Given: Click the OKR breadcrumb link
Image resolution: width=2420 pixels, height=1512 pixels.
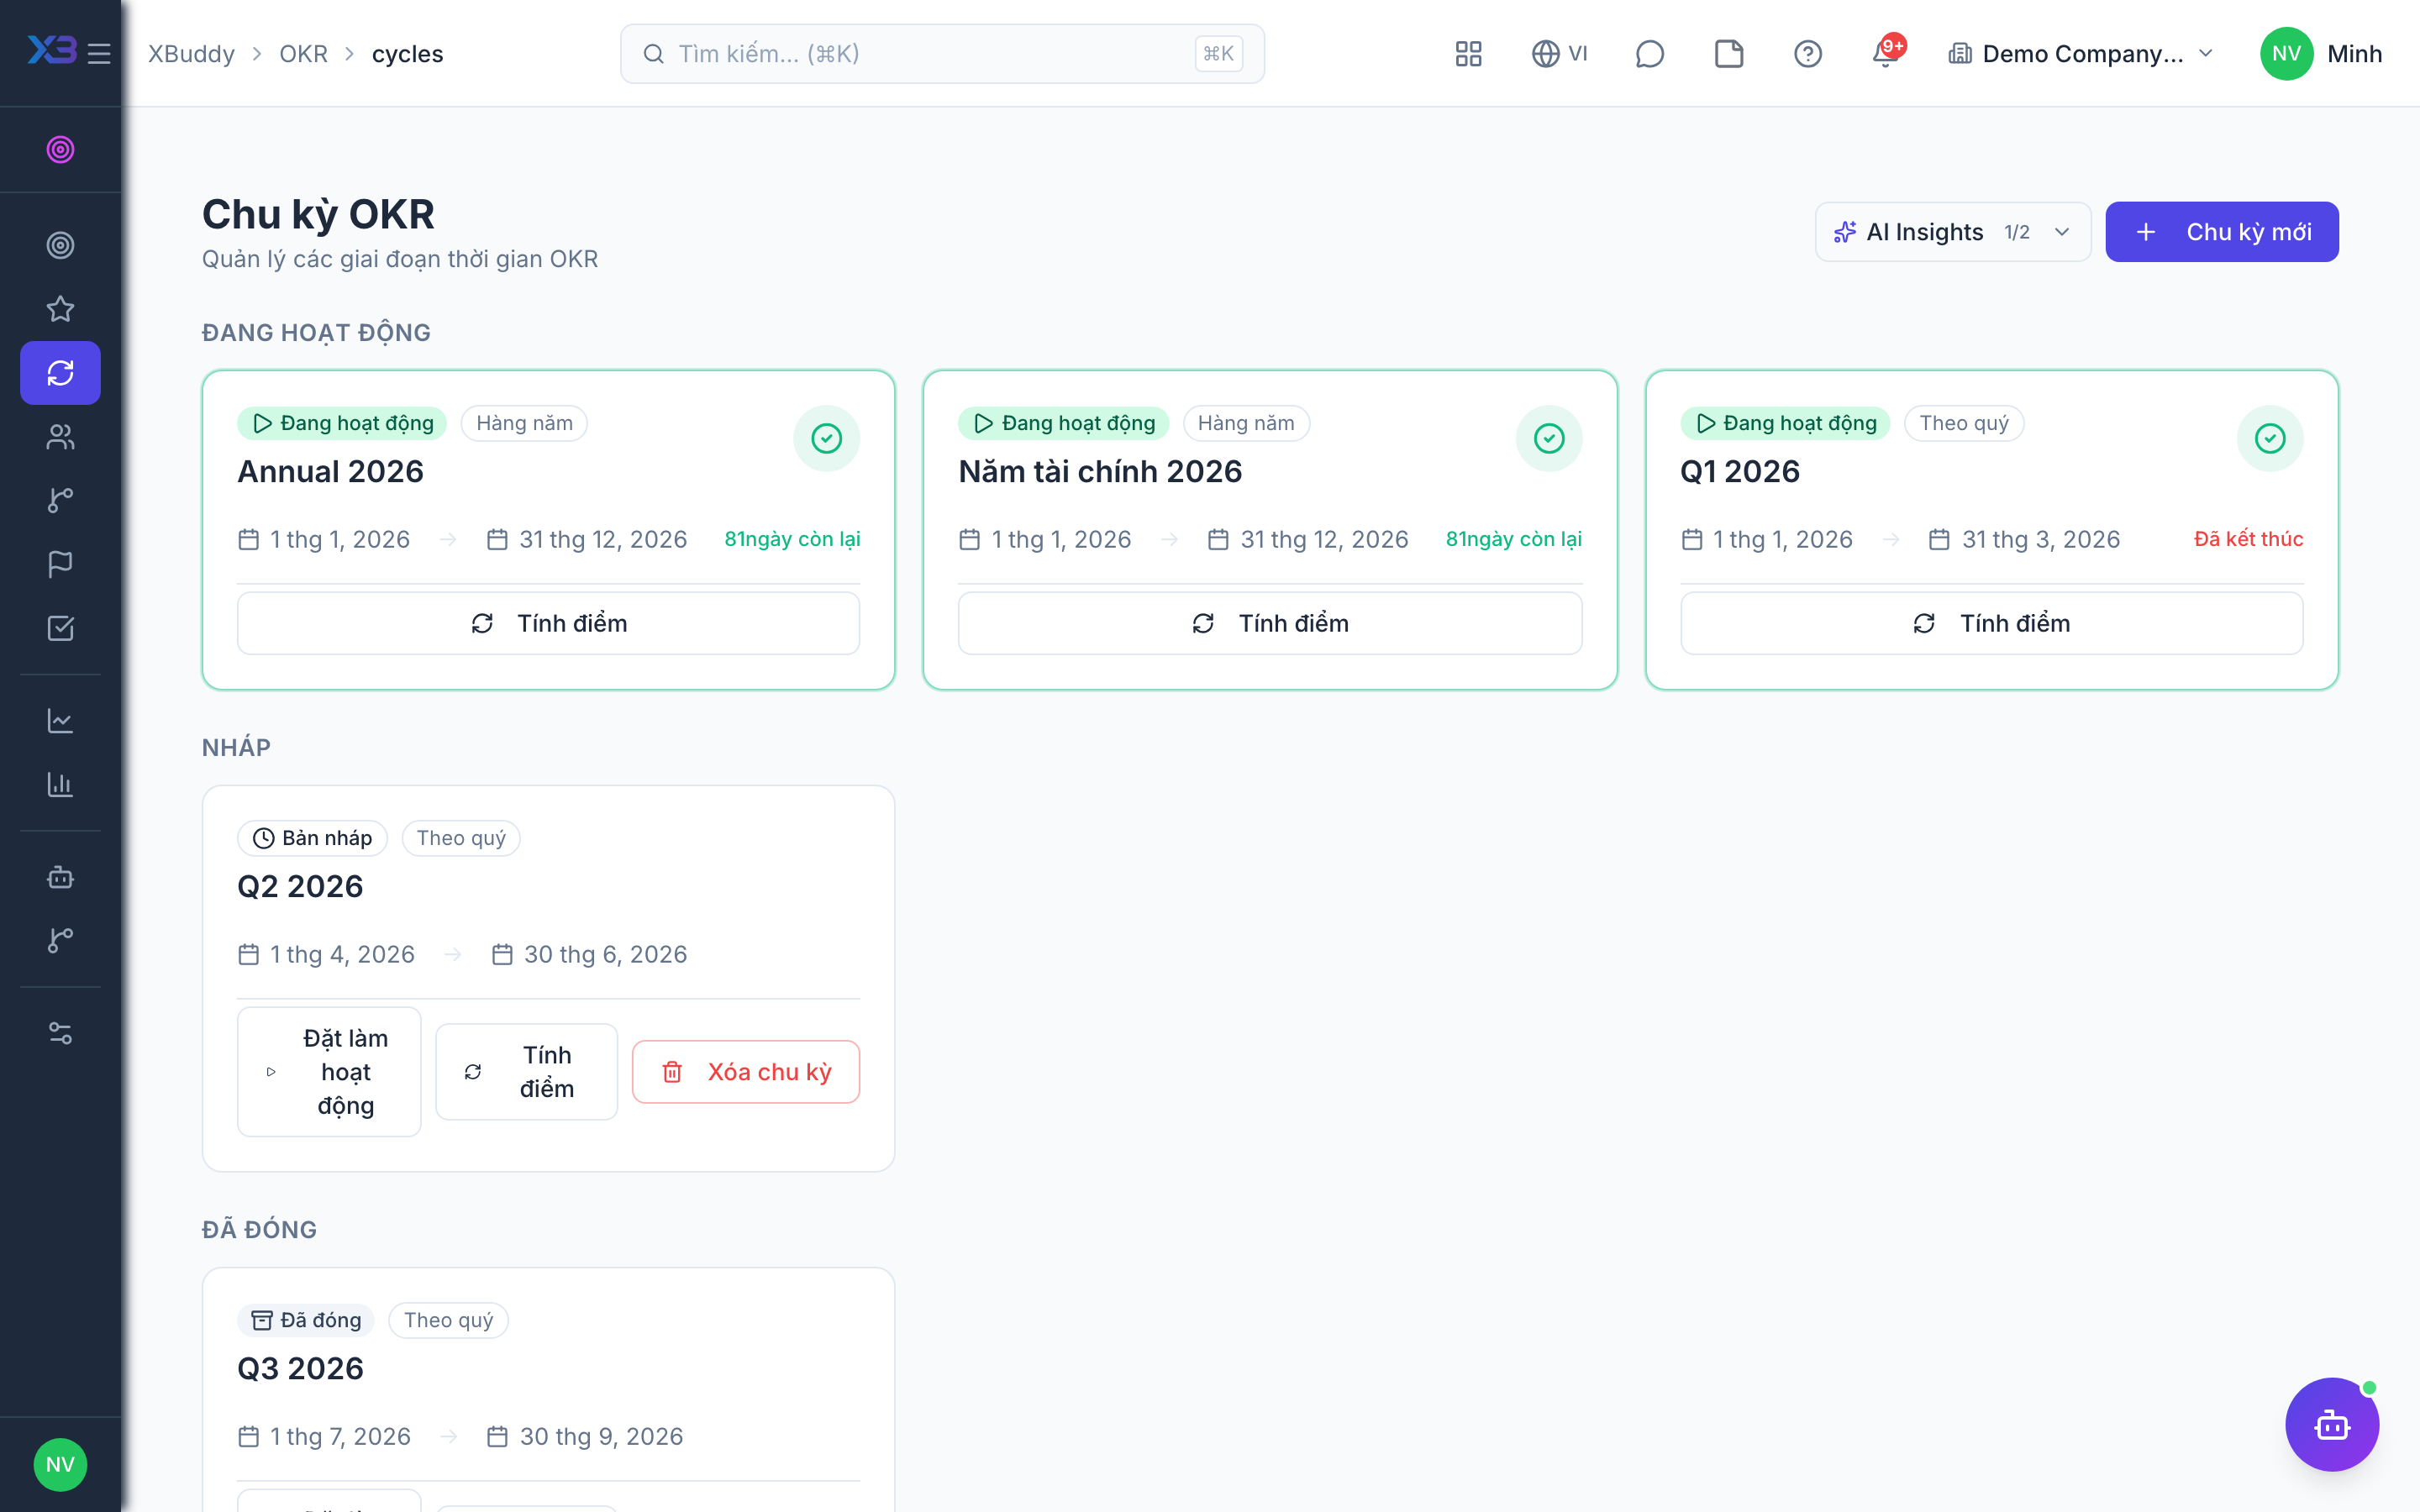Looking at the screenshot, I should click(303, 53).
